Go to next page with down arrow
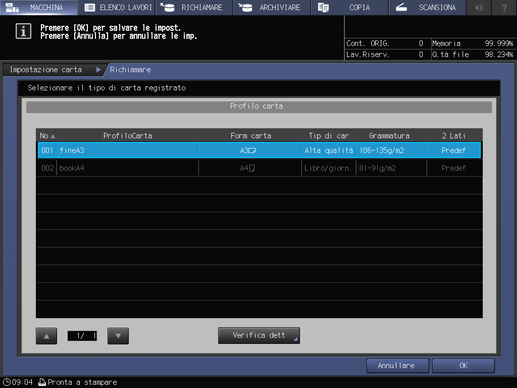The width and height of the screenshot is (517, 388). click(x=118, y=336)
